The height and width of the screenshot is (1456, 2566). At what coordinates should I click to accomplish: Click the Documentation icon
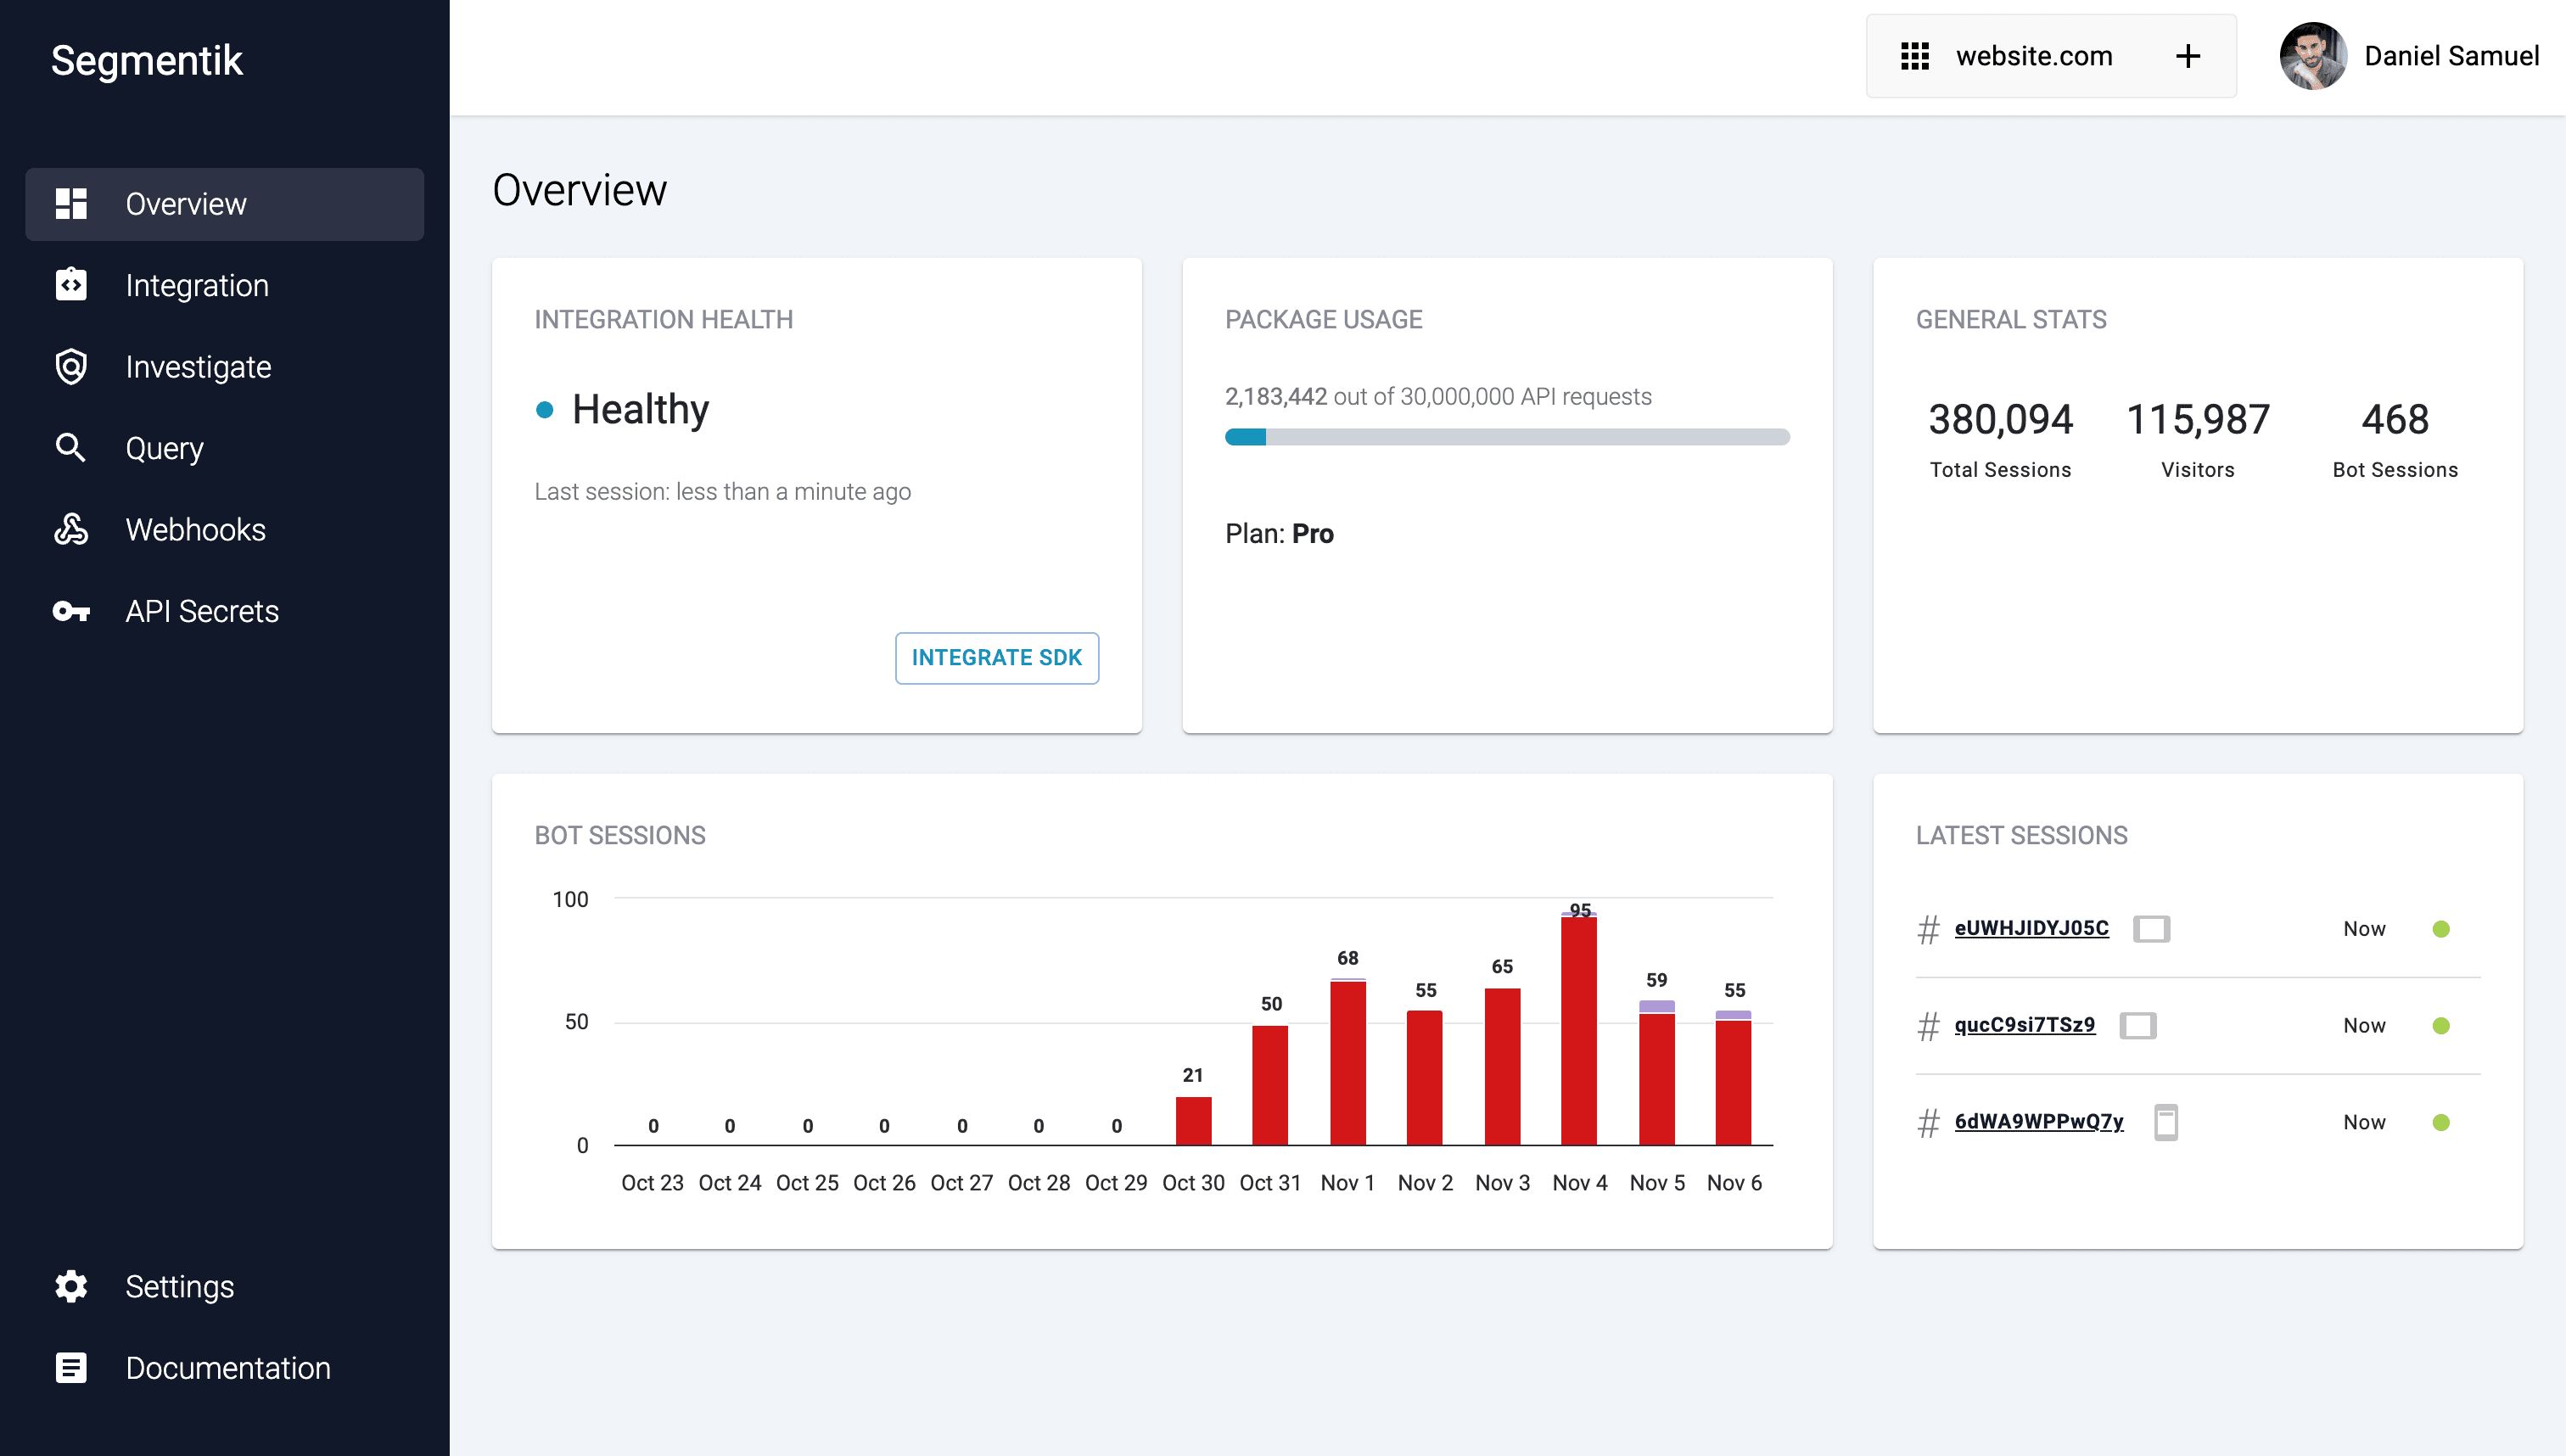point(70,1368)
